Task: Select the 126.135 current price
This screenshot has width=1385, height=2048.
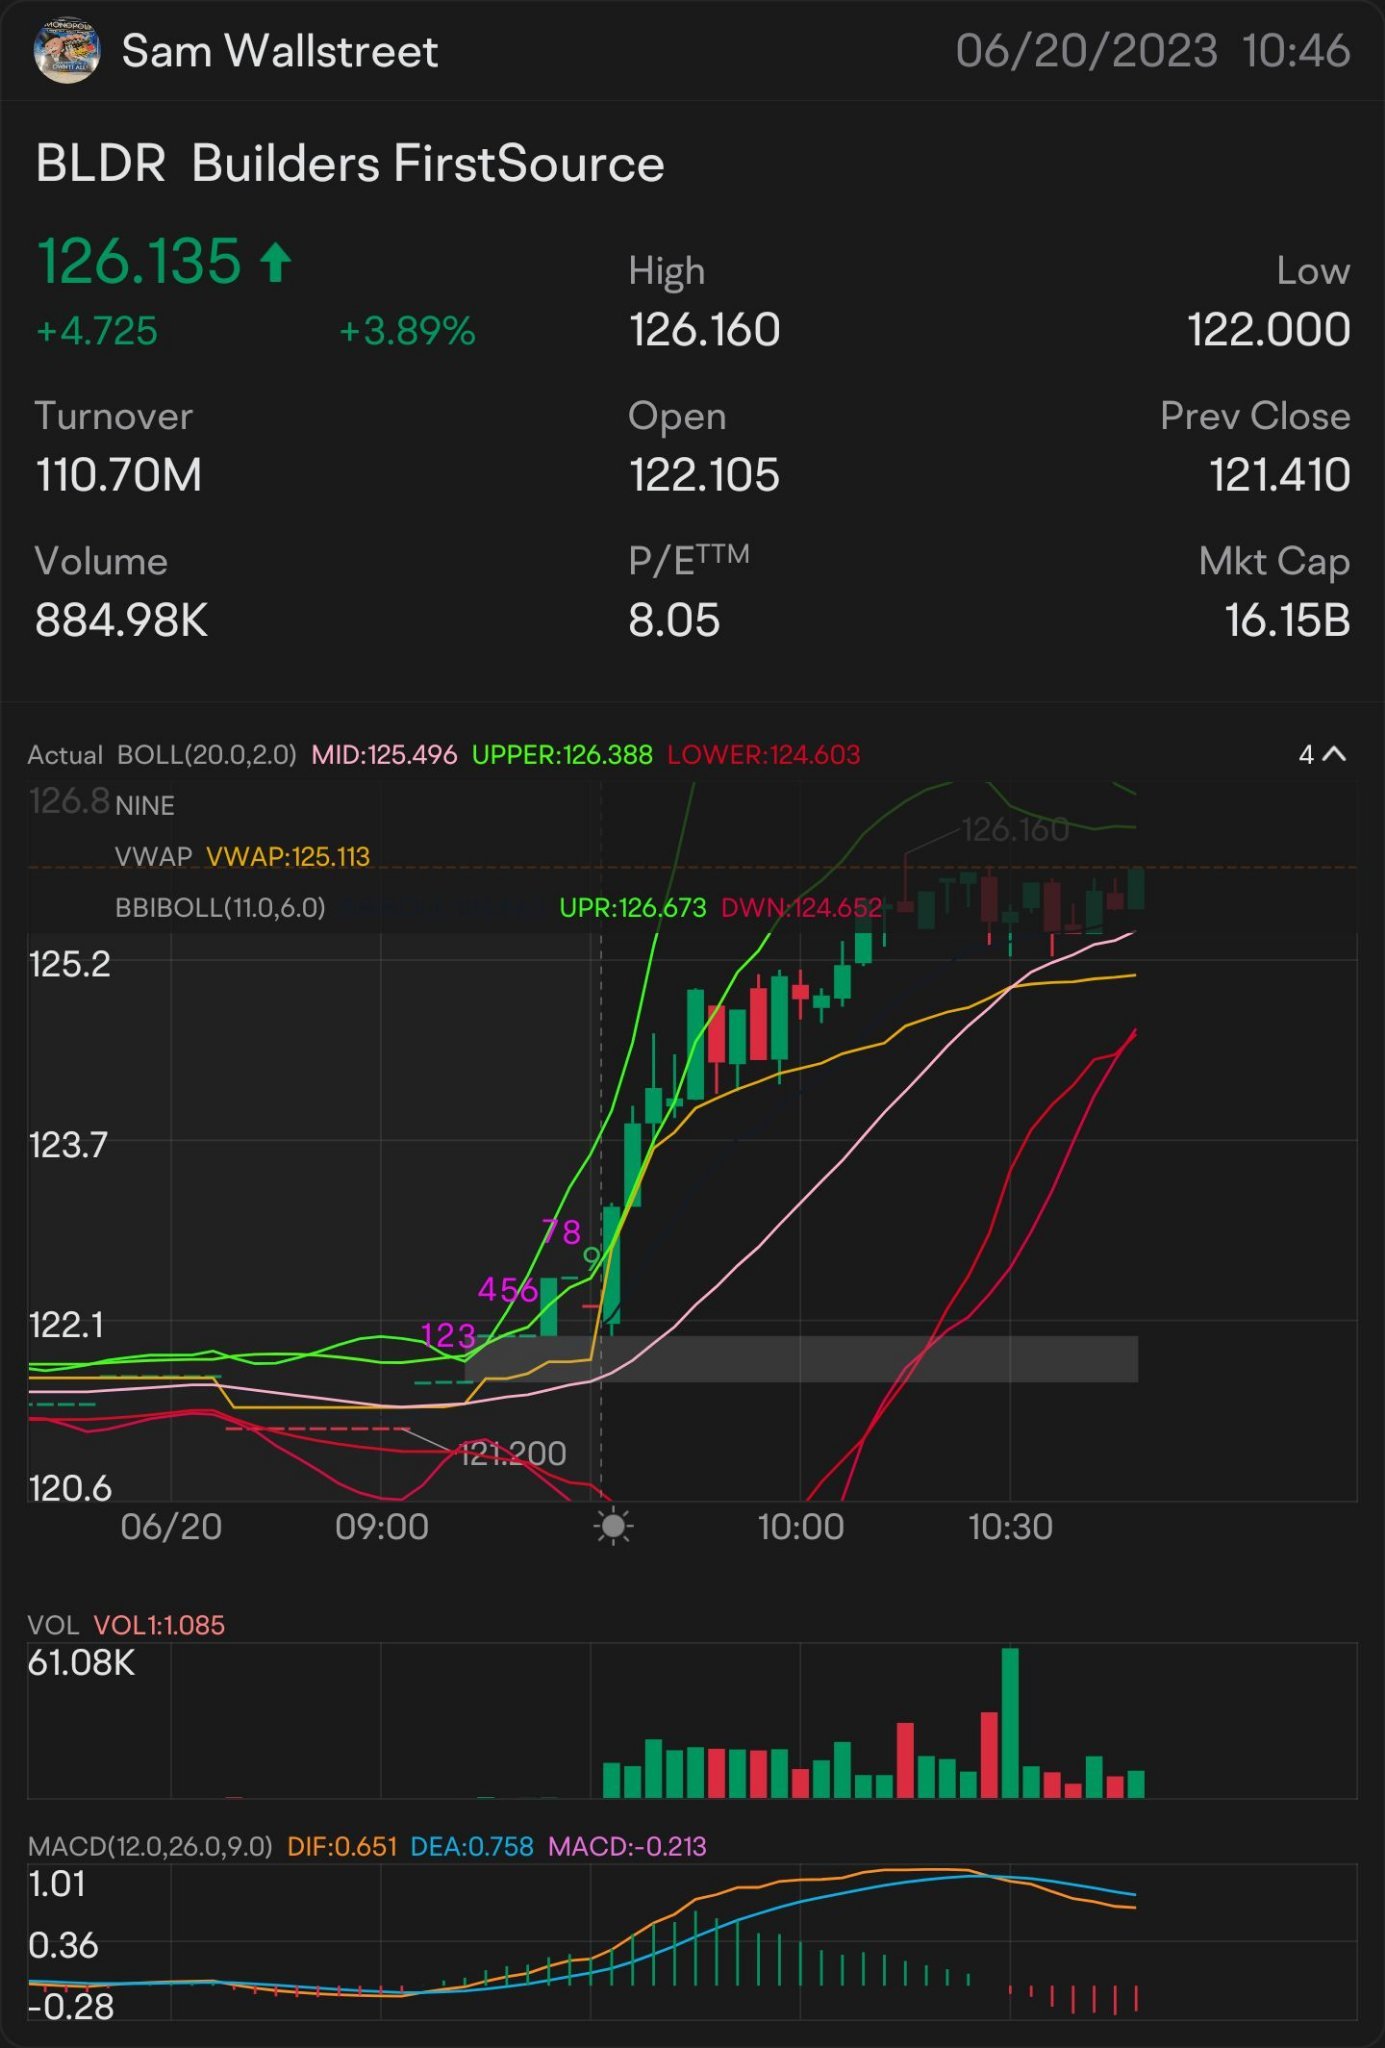Action: click(x=139, y=261)
